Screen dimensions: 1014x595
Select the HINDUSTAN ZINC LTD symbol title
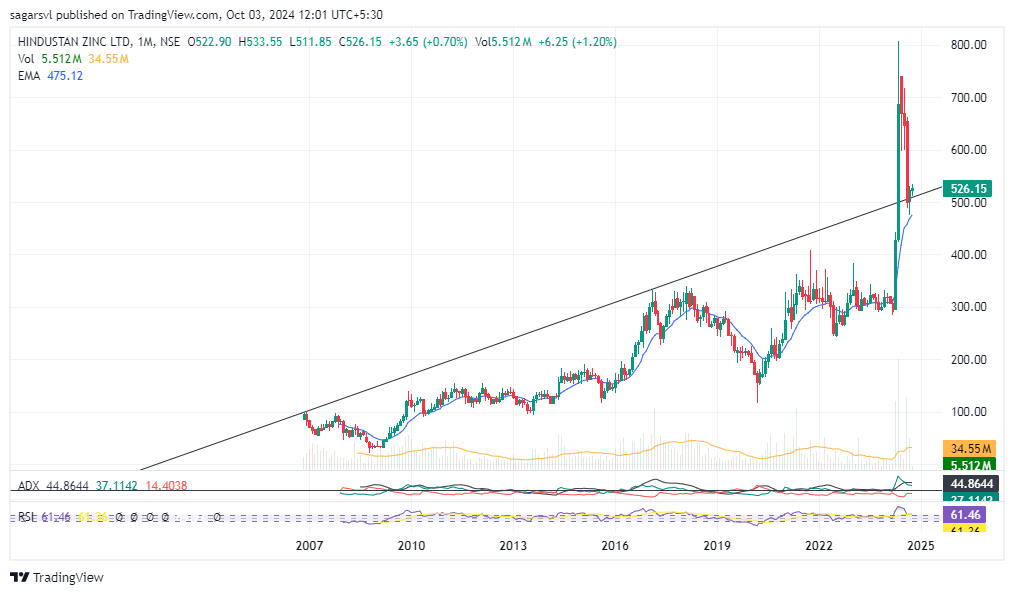tap(74, 42)
